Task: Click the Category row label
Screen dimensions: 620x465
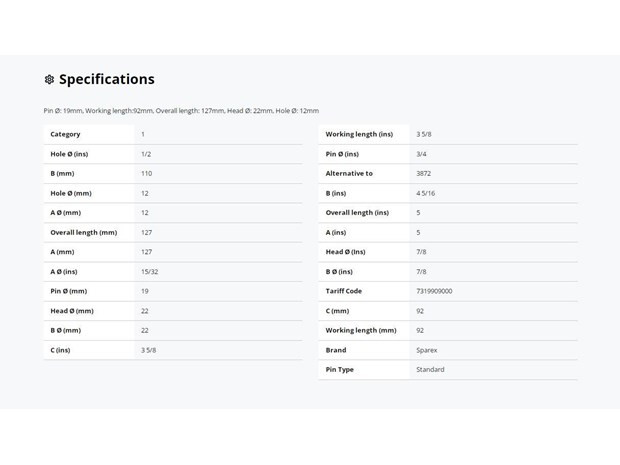Action: pos(65,134)
